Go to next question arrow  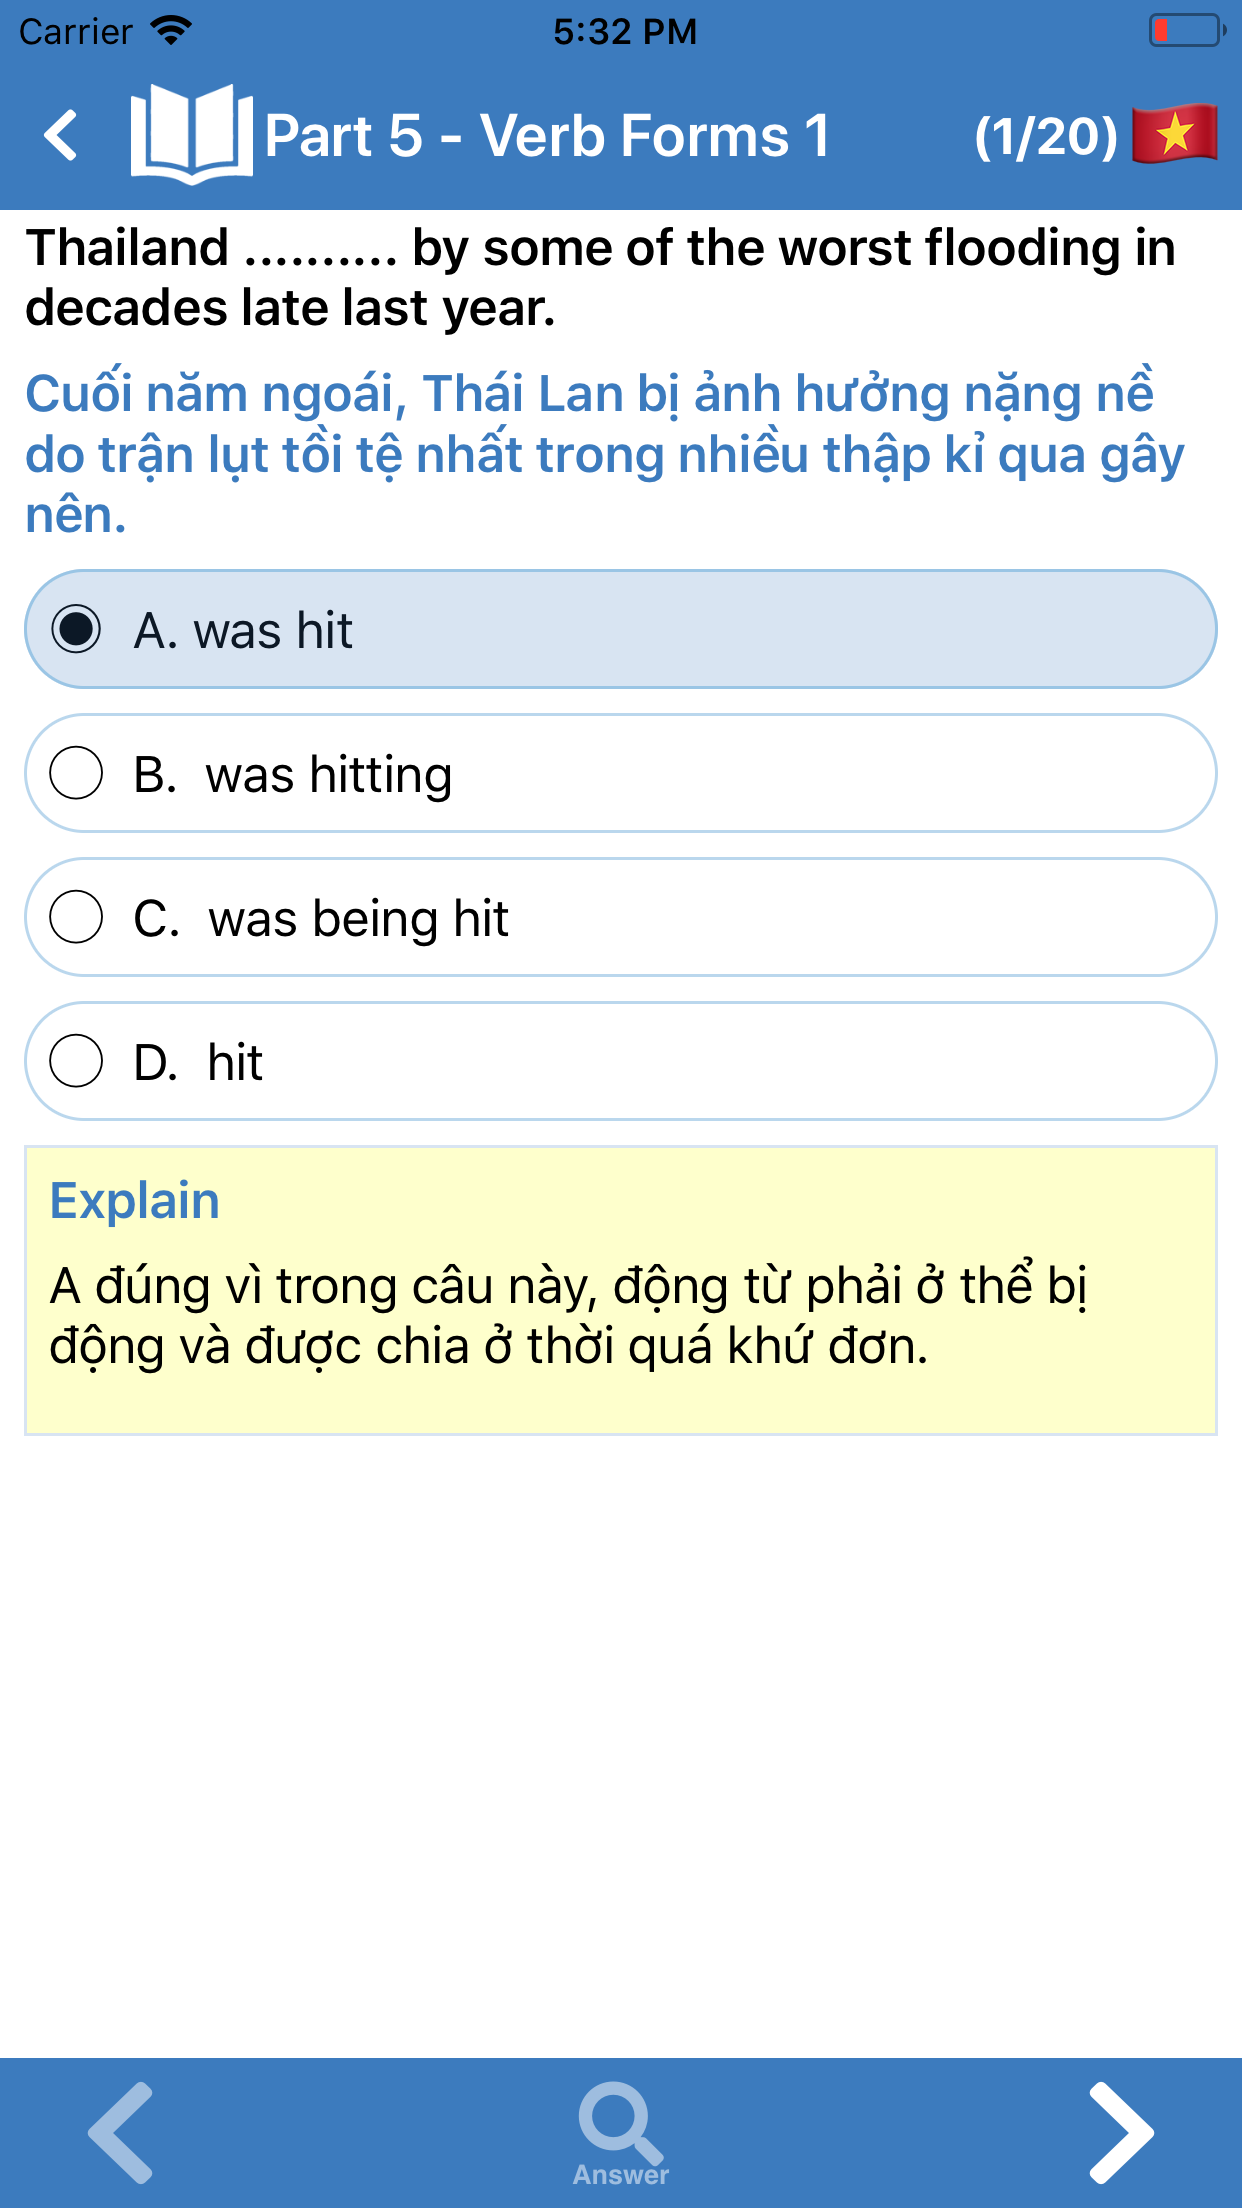pos(1120,2132)
